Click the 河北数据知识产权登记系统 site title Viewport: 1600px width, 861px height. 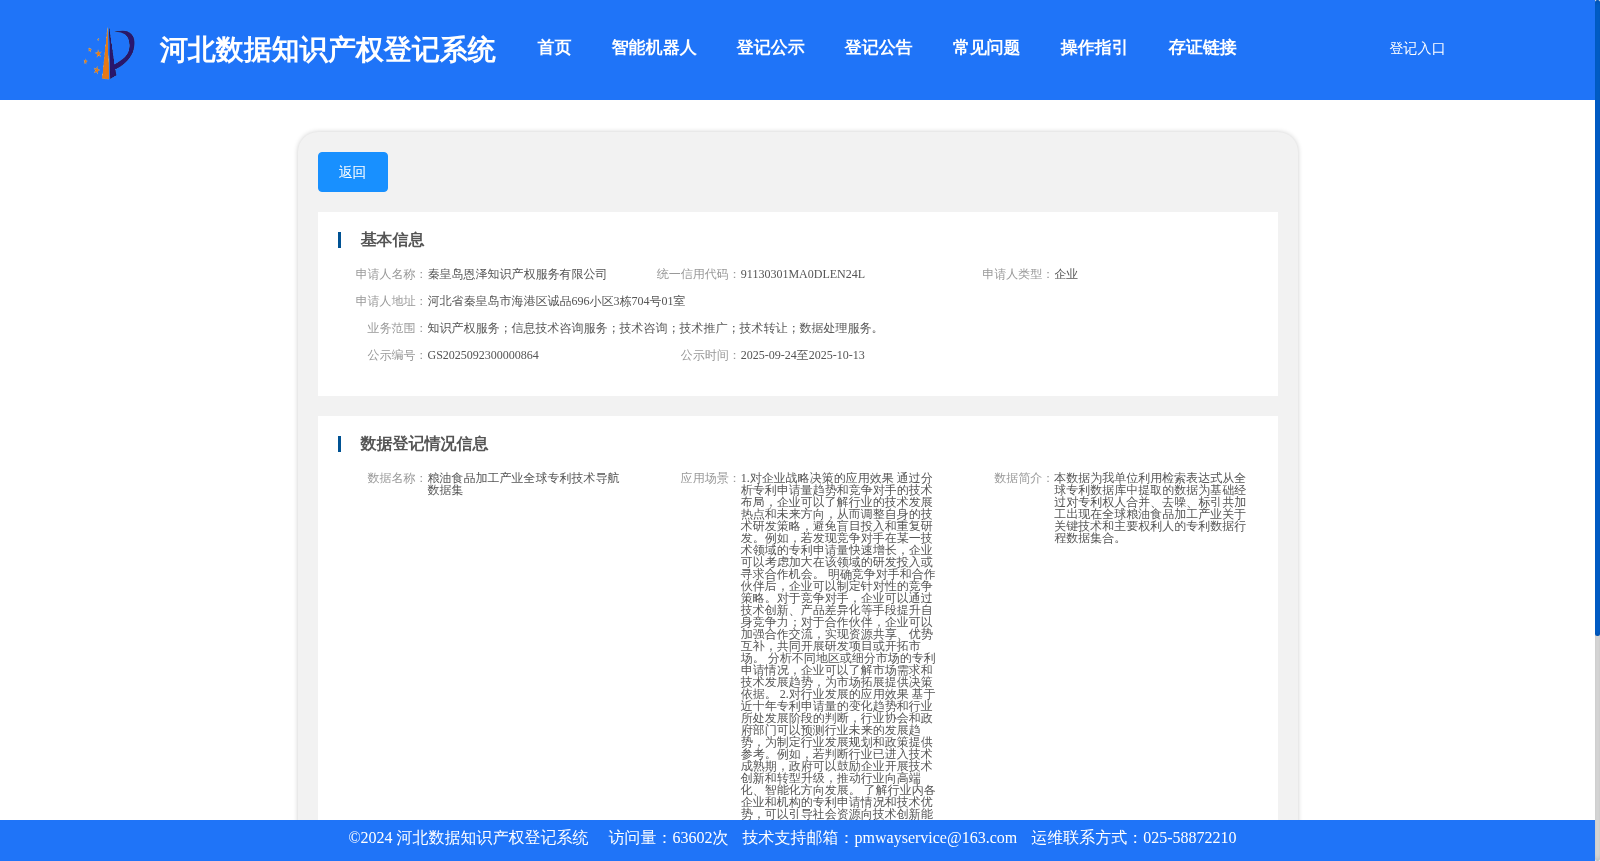coord(327,50)
